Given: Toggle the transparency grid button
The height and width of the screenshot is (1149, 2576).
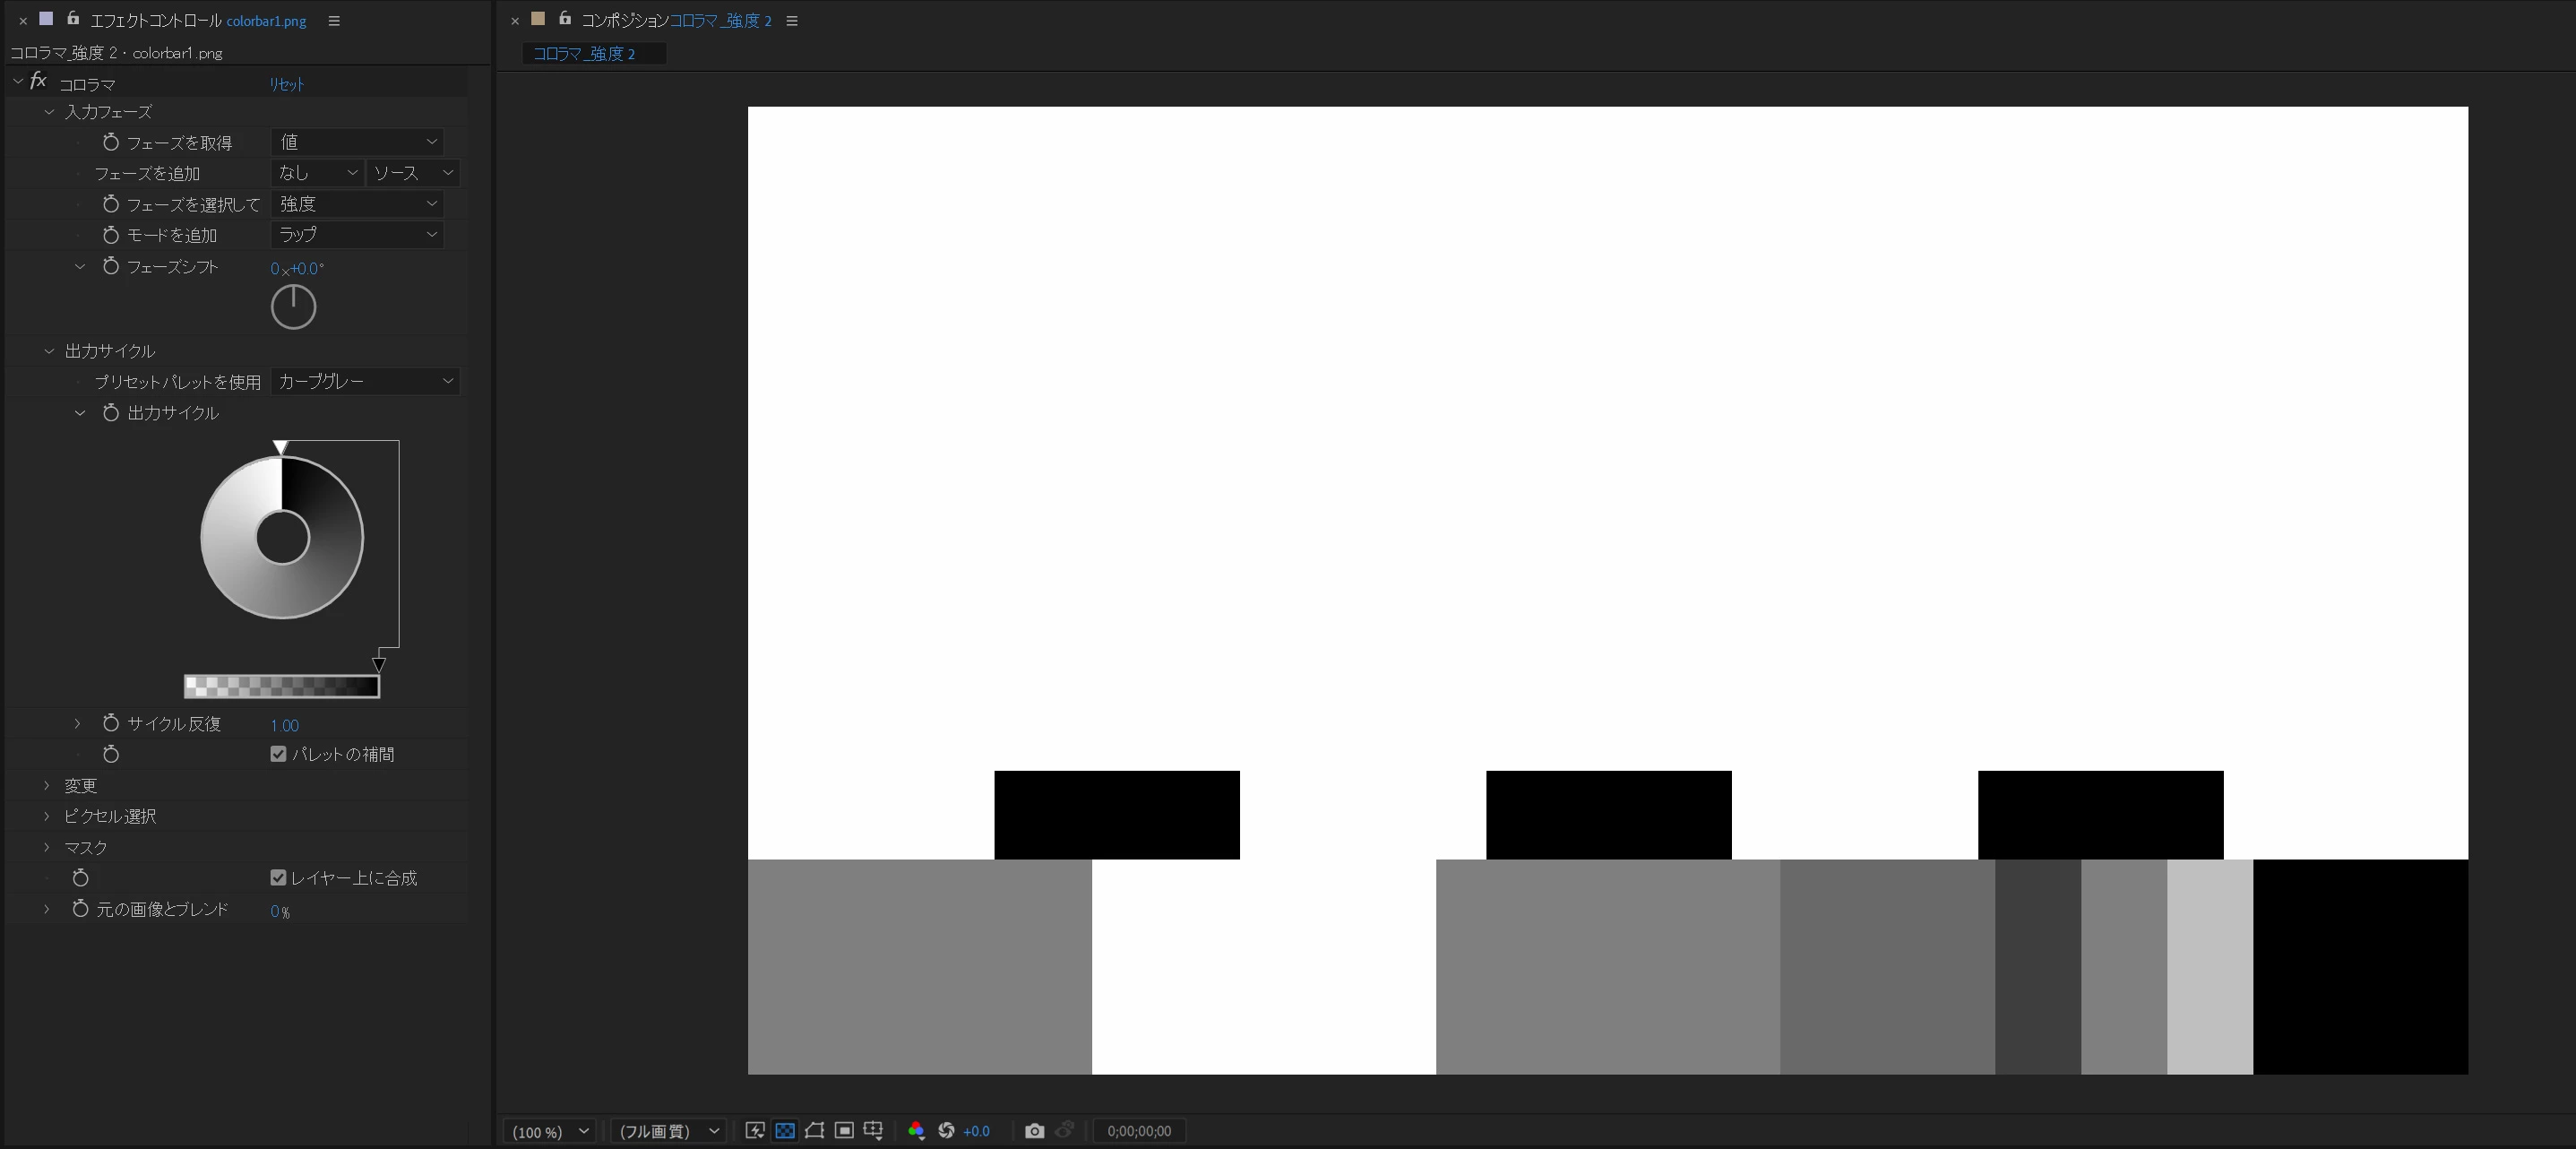Looking at the screenshot, I should [785, 1131].
